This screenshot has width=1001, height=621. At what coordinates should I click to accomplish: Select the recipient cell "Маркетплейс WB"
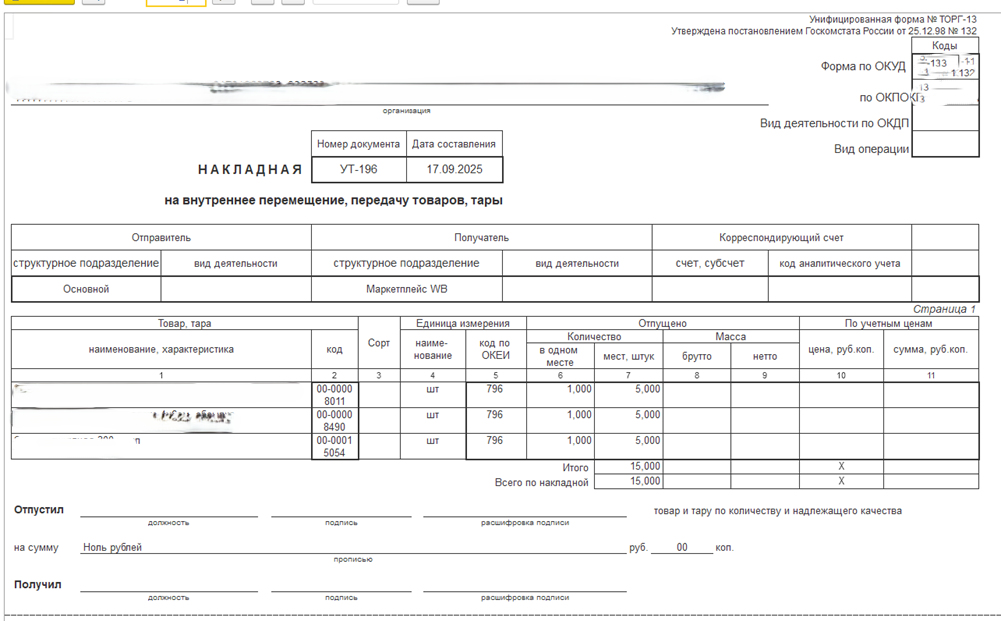point(407,289)
